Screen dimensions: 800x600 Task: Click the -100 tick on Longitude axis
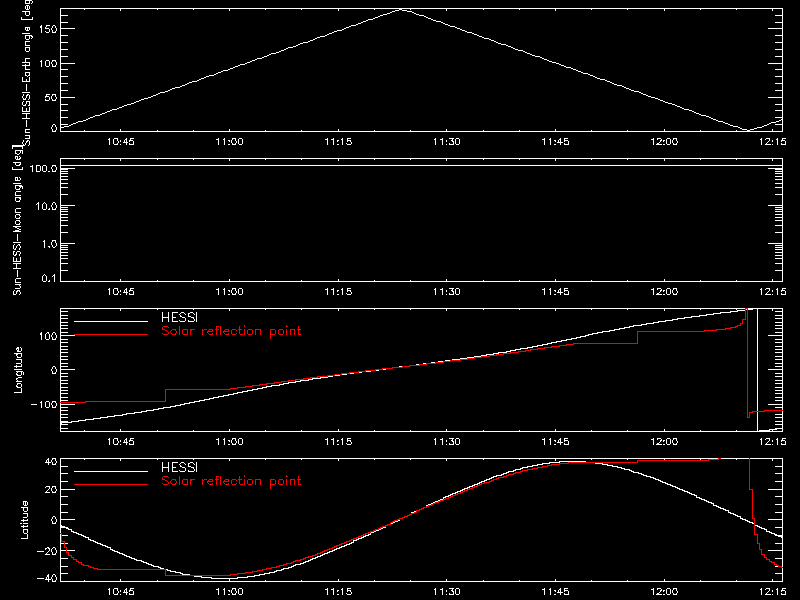[x=44, y=404]
